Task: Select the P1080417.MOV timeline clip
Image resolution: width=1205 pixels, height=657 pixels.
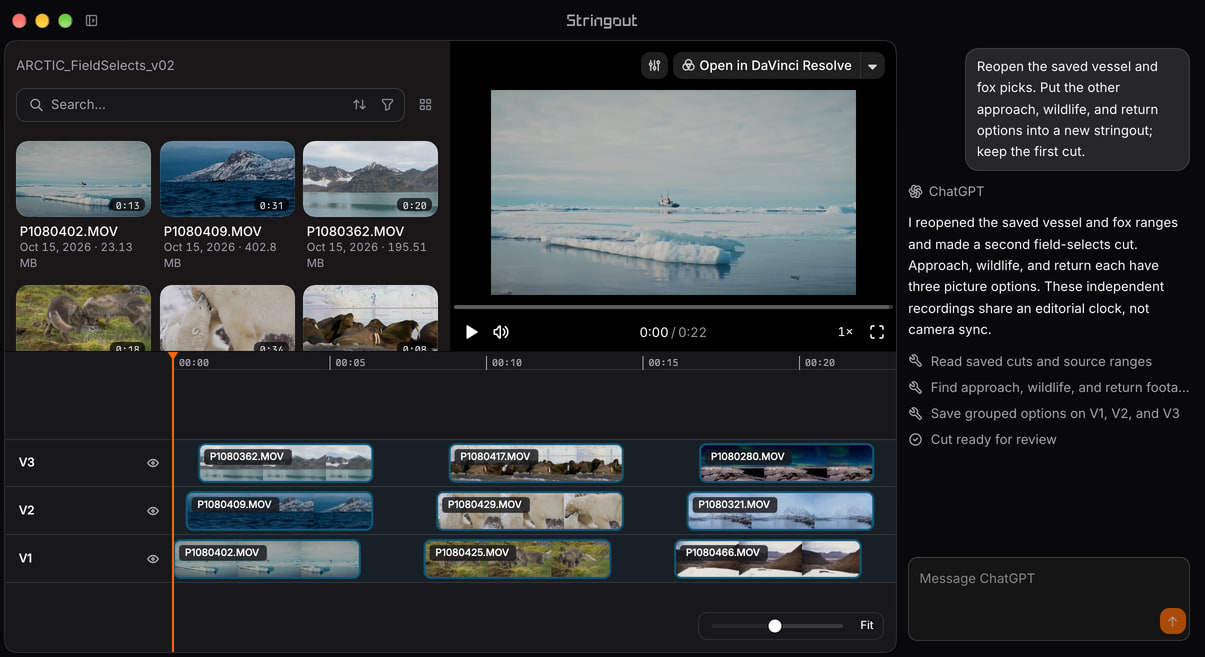Action: tap(536, 463)
